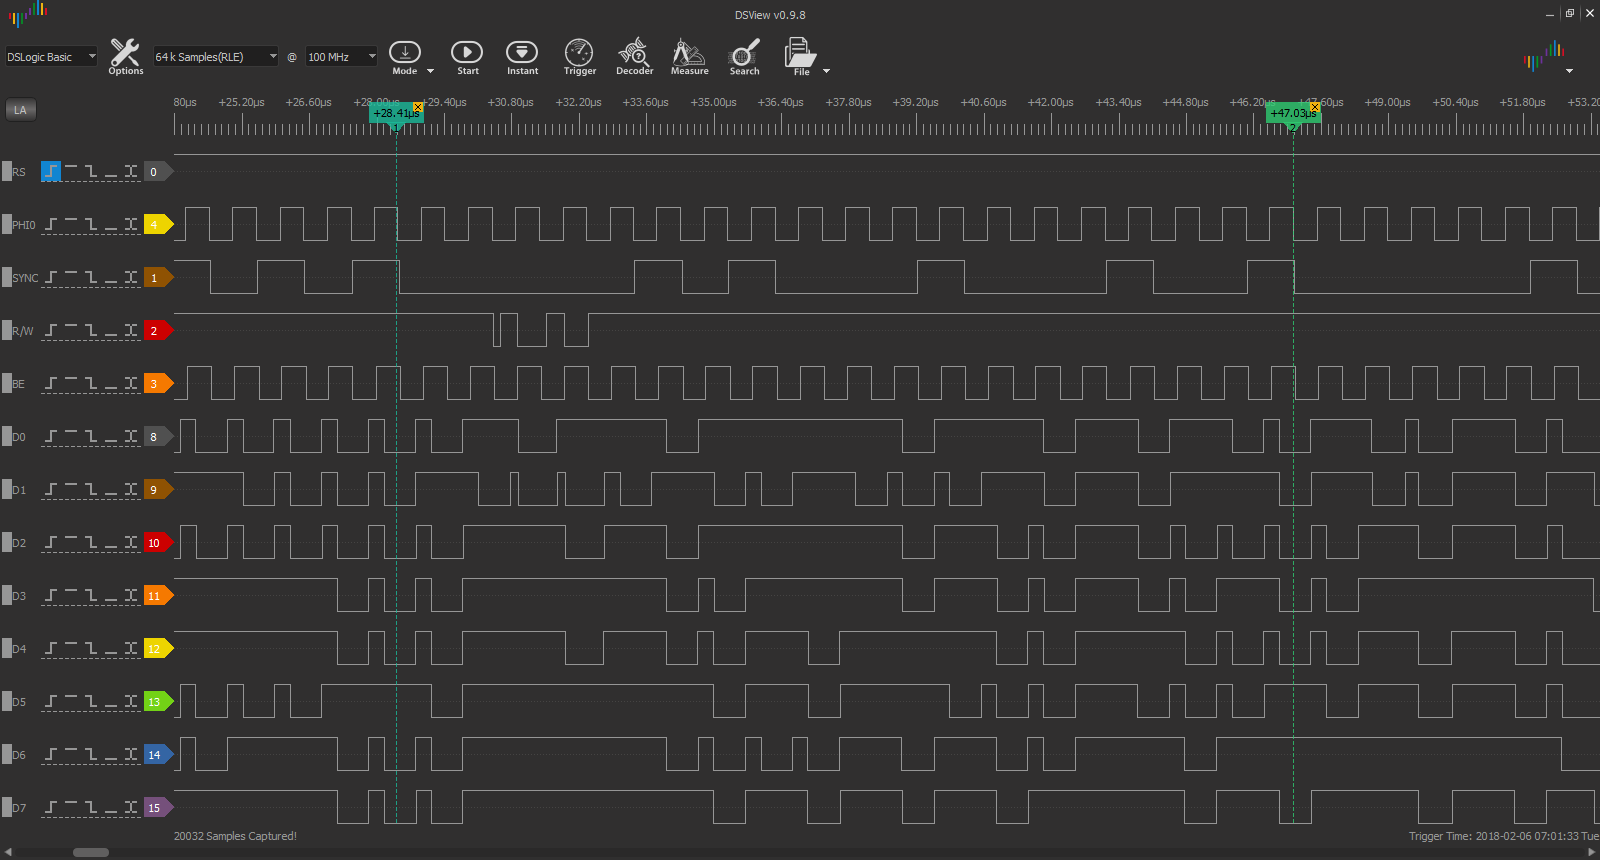Click the Start capture button
This screenshot has width=1600, height=860.
click(x=467, y=57)
